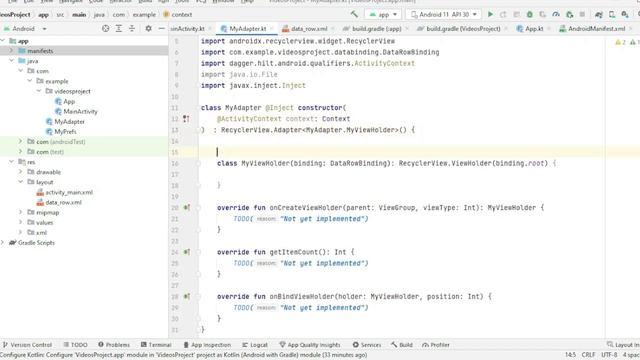The width and height of the screenshot is (640, 360).
Task: Open the Logcat tool window
Action: point(255,345)
